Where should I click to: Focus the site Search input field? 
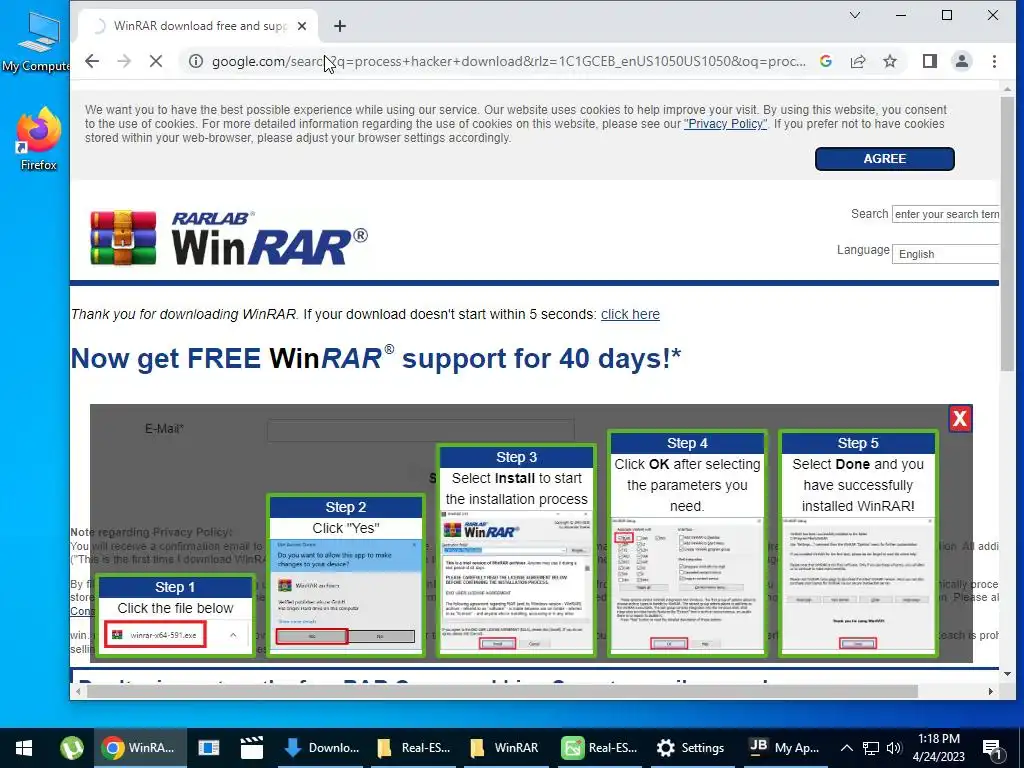point(945,214)
